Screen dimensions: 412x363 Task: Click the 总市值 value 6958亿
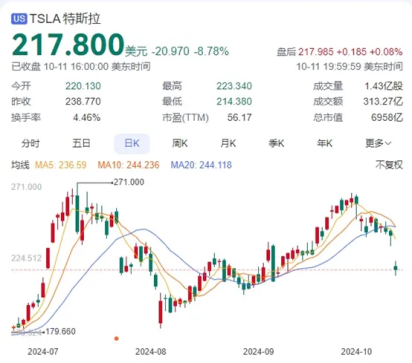(x=387, y=117)
